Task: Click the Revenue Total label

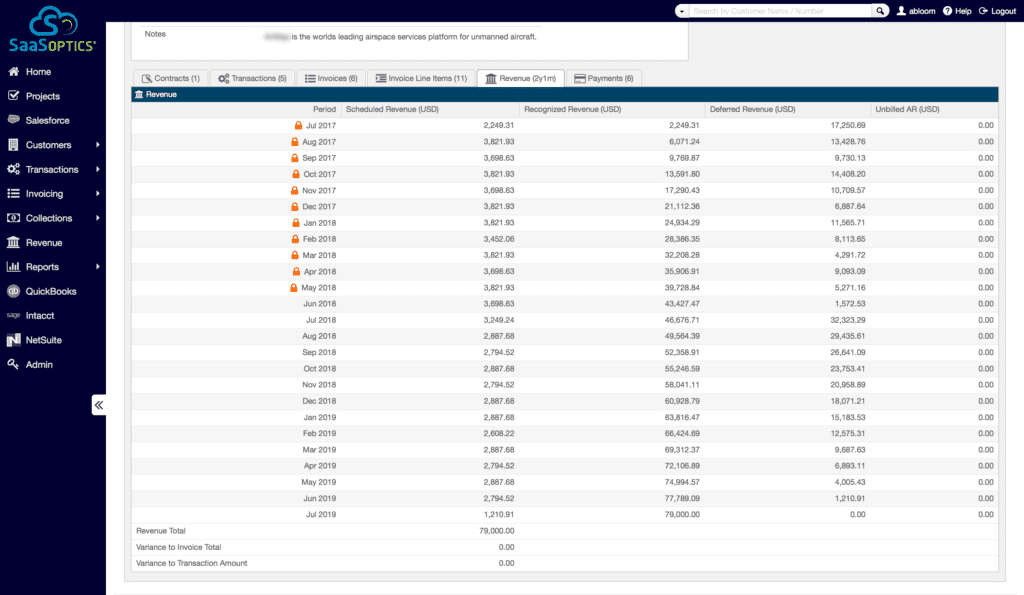Action: [161, 530]
